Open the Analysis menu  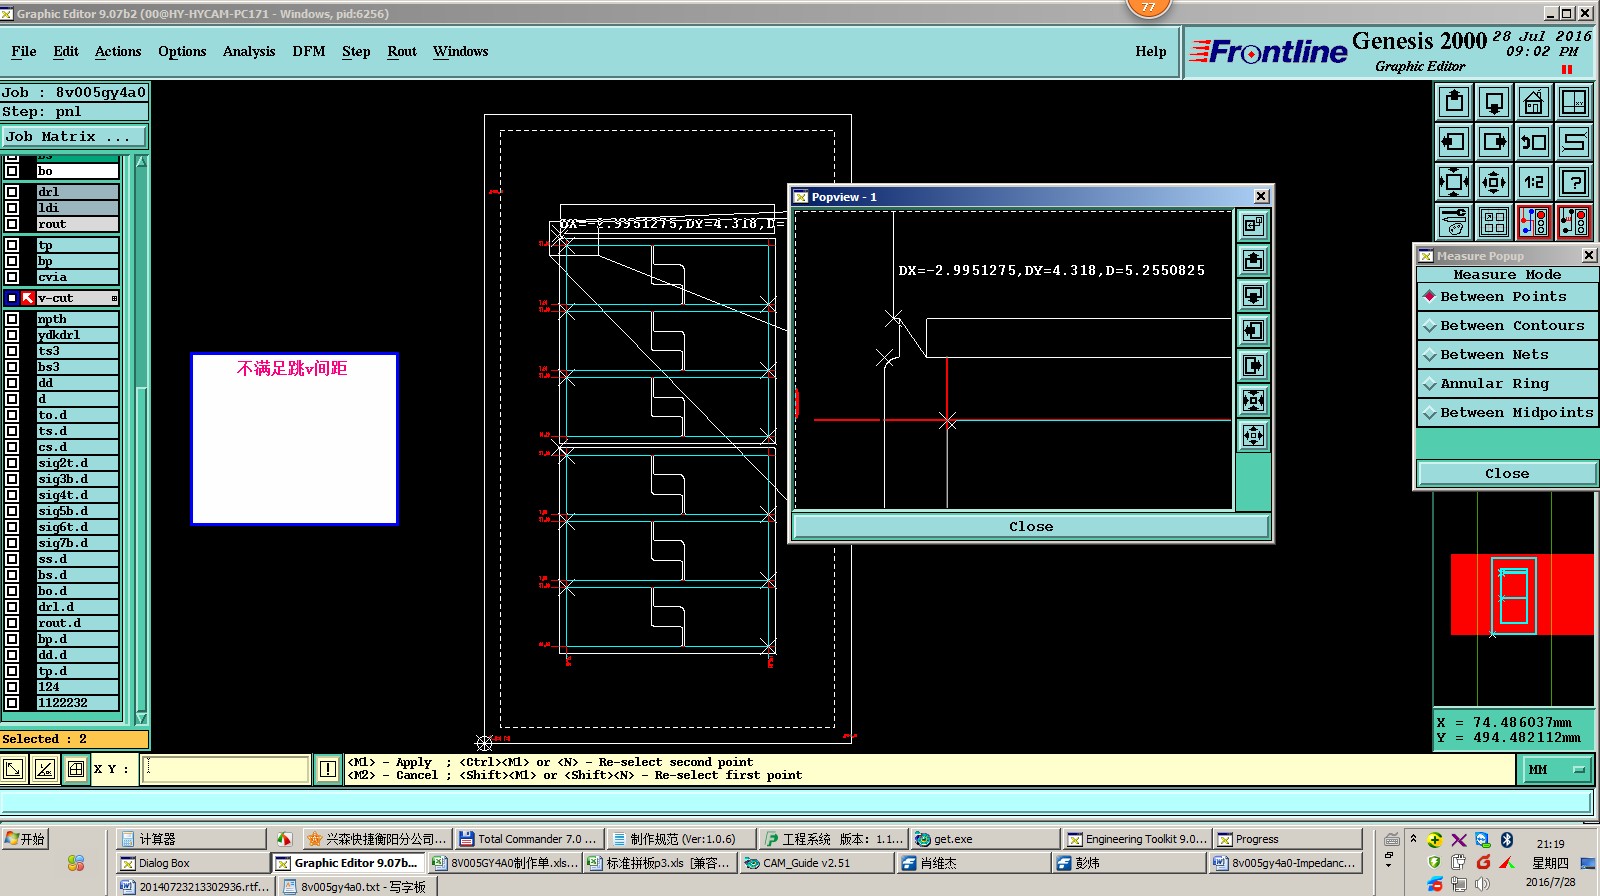point(248,52)
